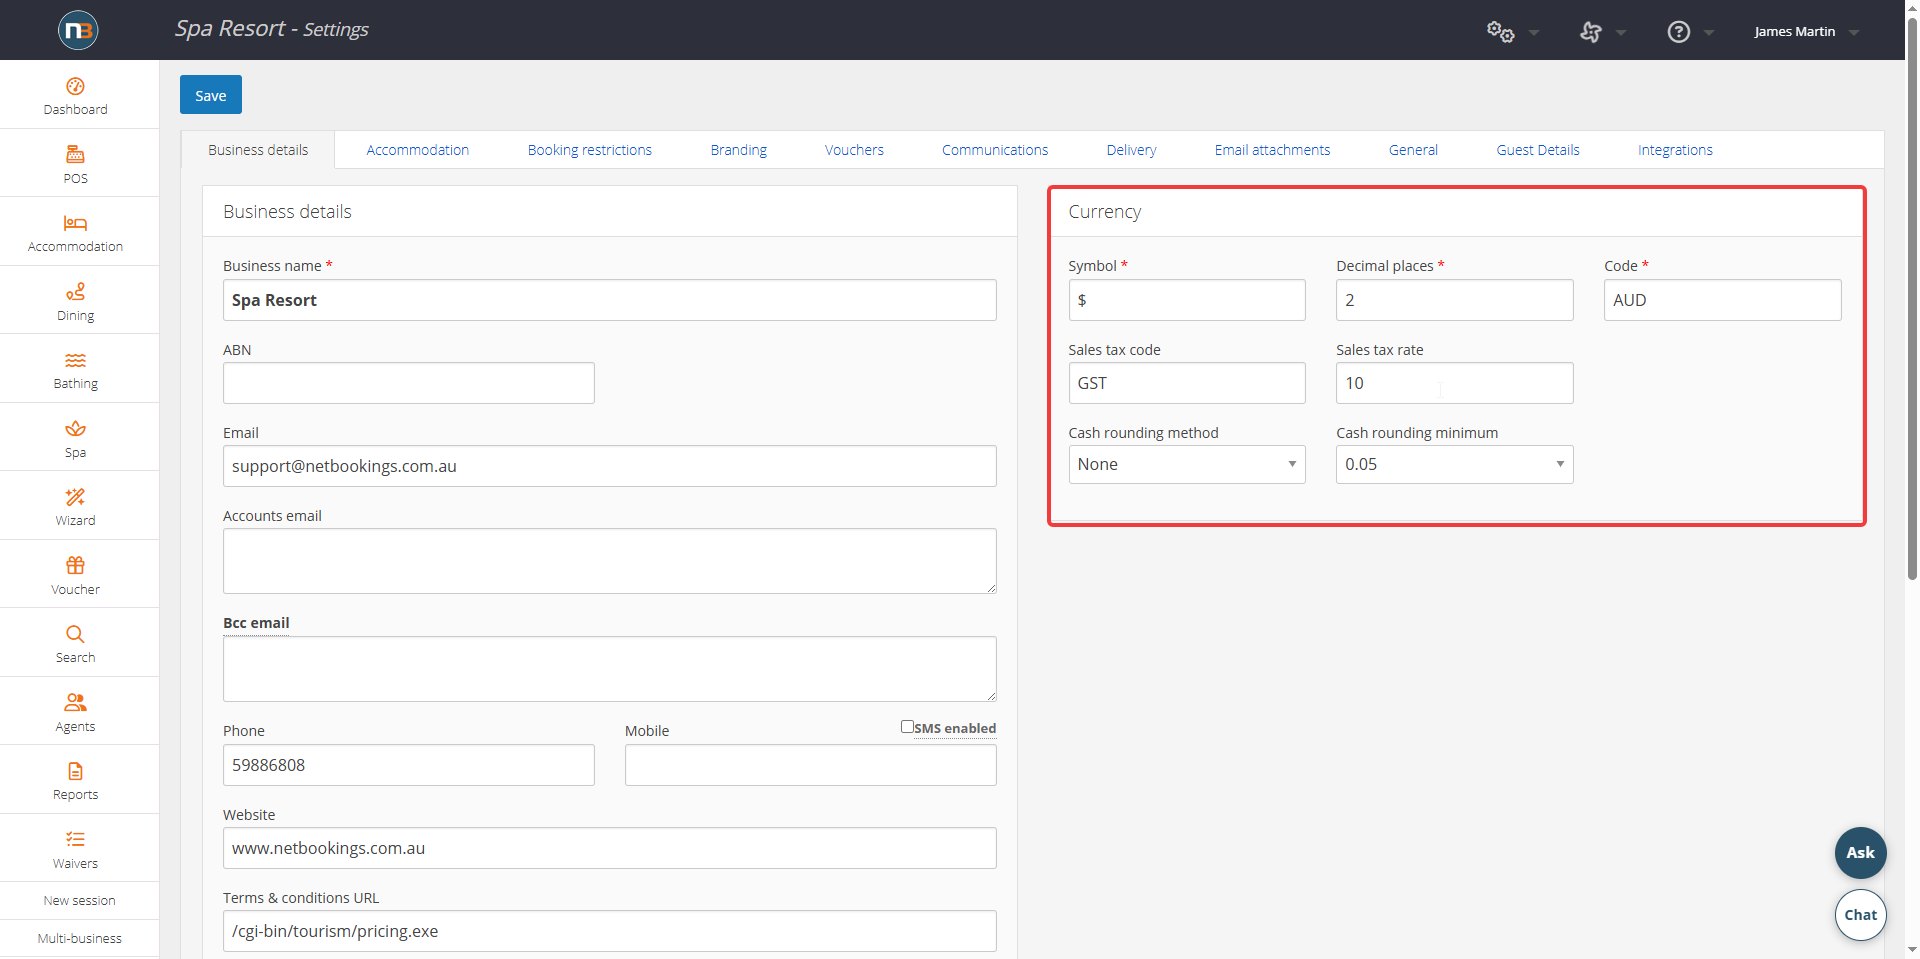This screenshot has width=1920, height=959.
Task: Click the Phone input field
Action: coord(409,765)
